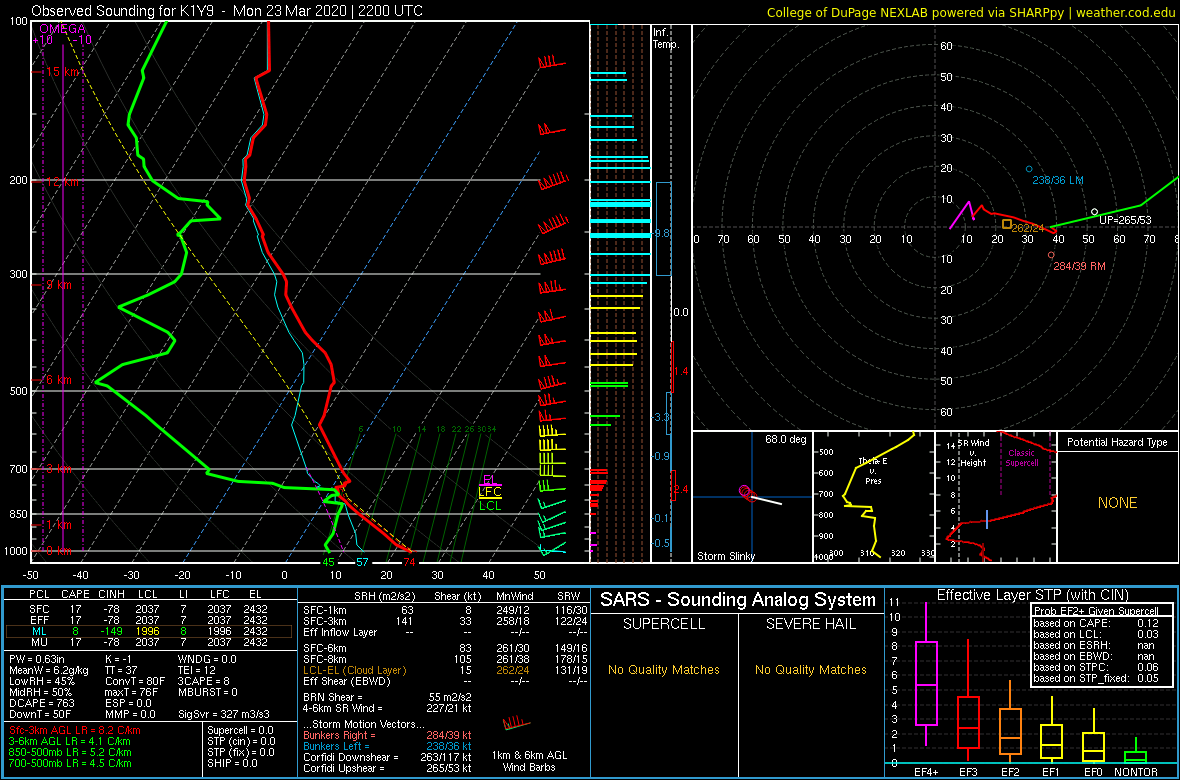Click the Potential Hazard Type header
This screenshot has width=1180, height=780.
click(x=1117, y=442)
